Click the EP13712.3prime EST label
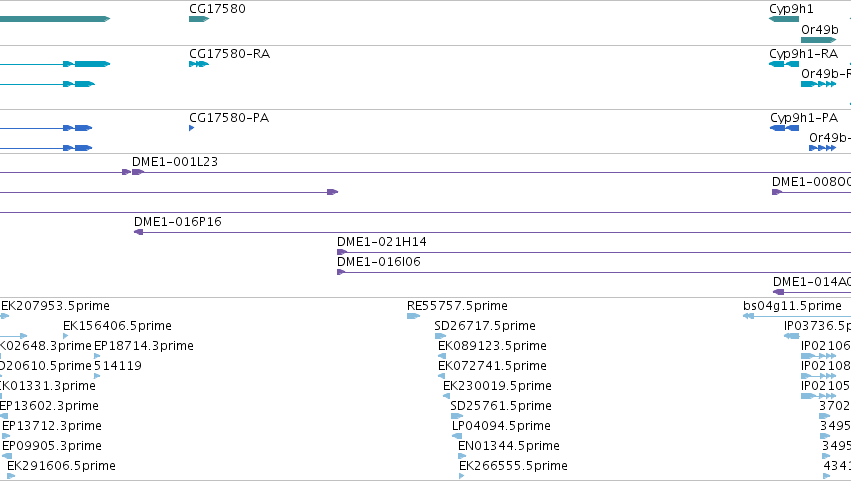Viewport: 851px width, 481px height. pyautogui.click(x=52, y=426)
